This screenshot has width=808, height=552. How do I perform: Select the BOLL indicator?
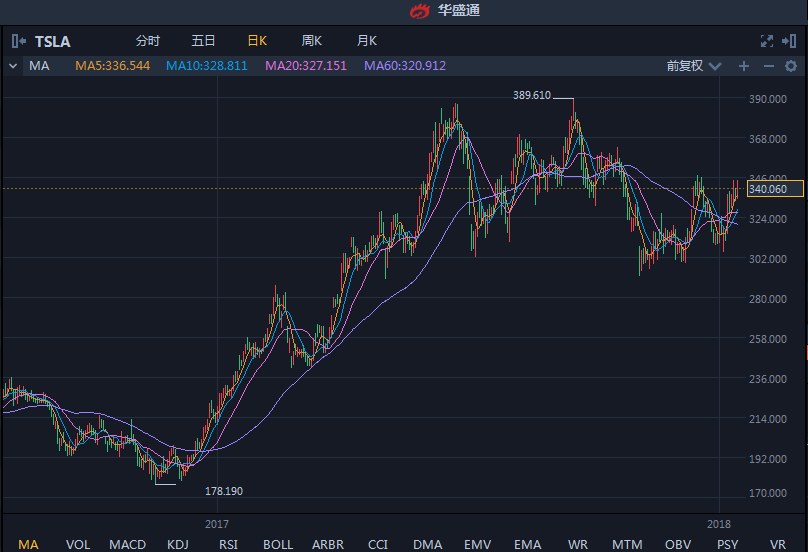(278, 544)
